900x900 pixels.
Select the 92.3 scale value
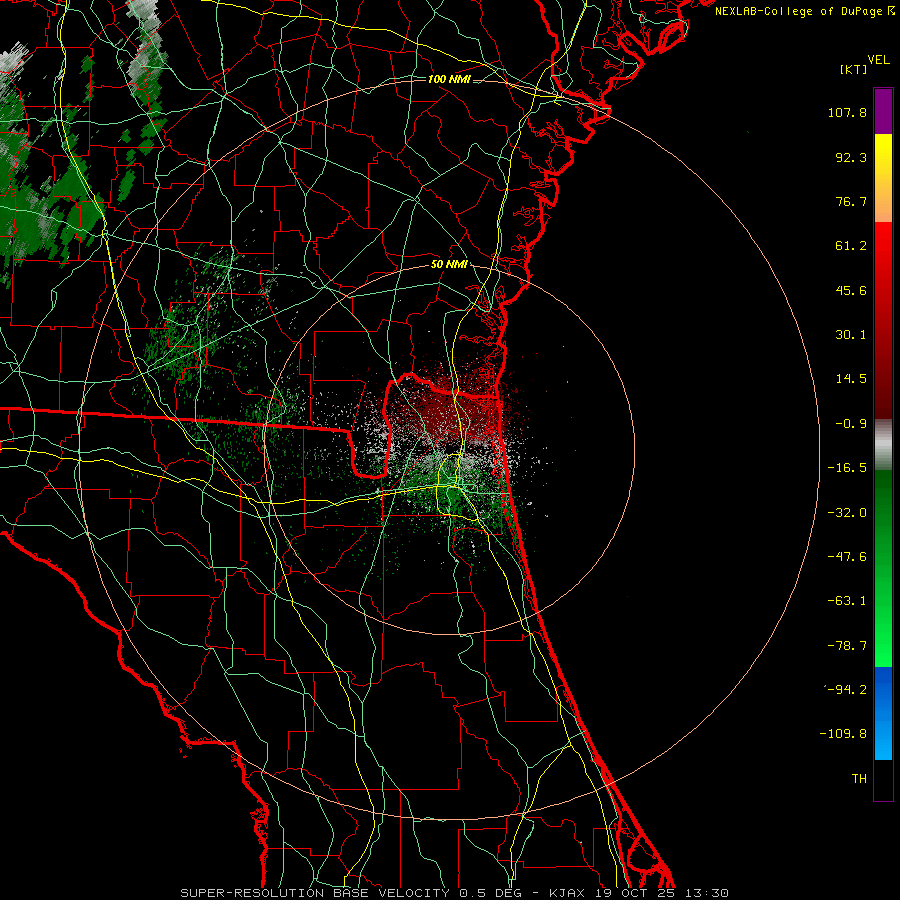(851, 157)
